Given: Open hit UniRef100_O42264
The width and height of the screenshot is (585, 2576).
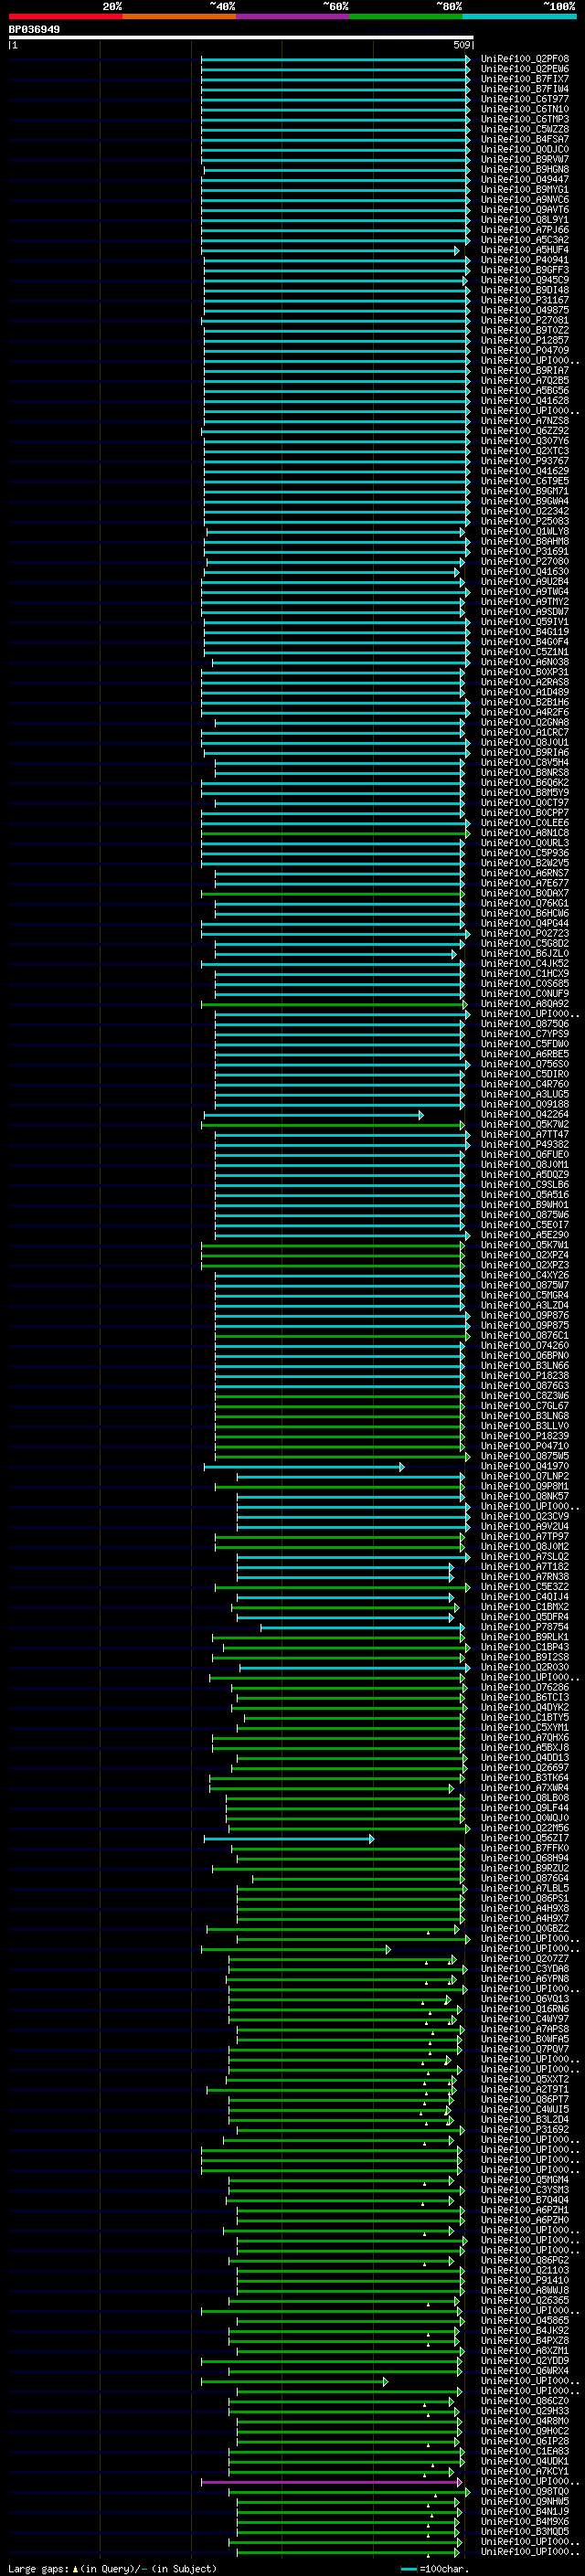Looking at the screenshot, I should tap(525, 1114).
